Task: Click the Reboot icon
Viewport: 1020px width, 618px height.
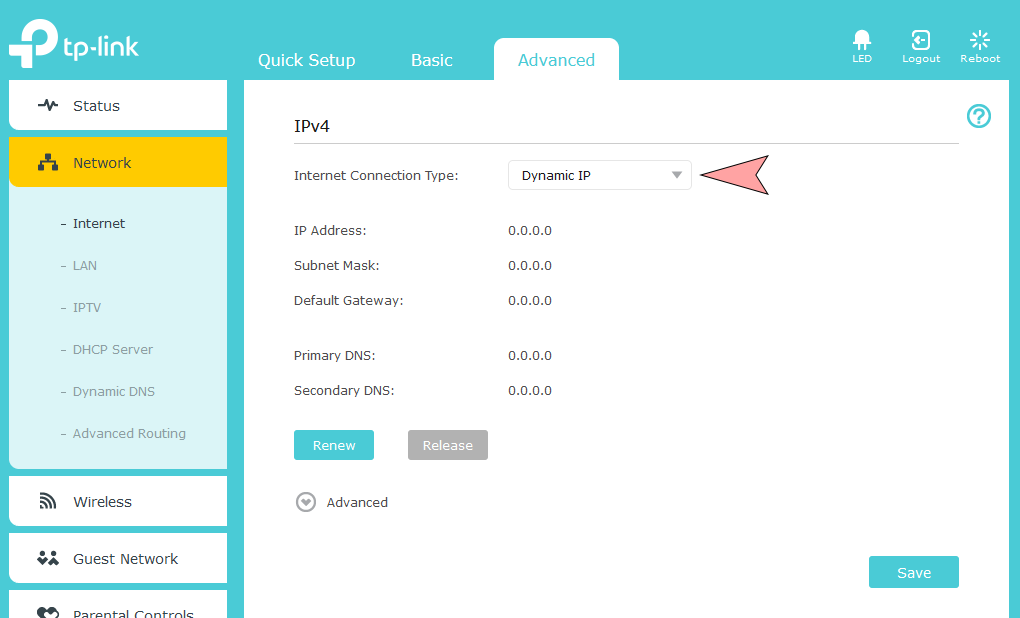Action: [x=980, y=40]
